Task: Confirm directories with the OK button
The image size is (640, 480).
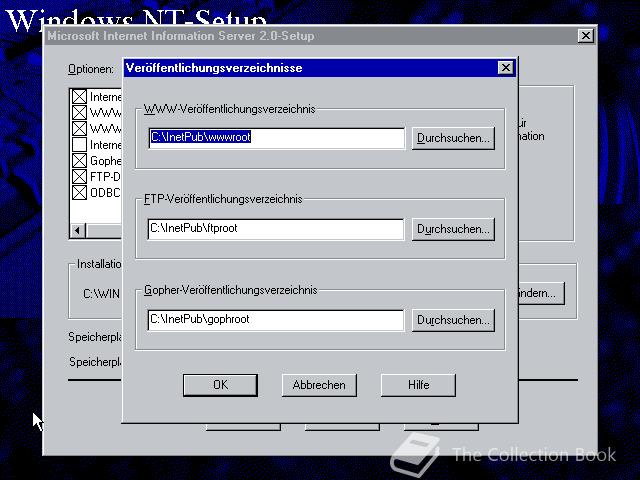Action: click(220, 385)
